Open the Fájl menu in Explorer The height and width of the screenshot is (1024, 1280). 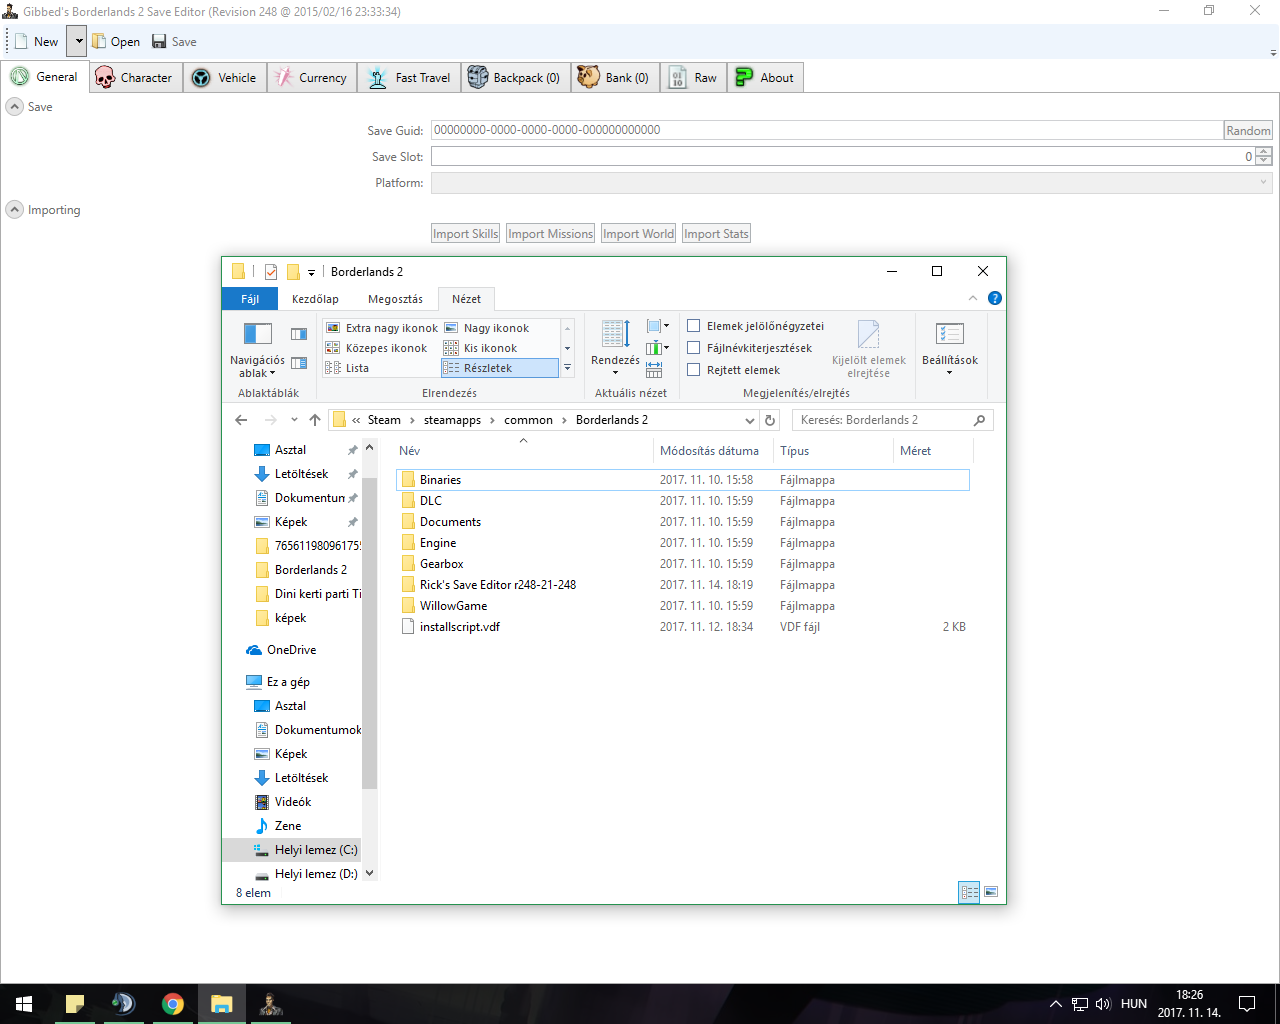pyautogui.click(x=250, y=299)
